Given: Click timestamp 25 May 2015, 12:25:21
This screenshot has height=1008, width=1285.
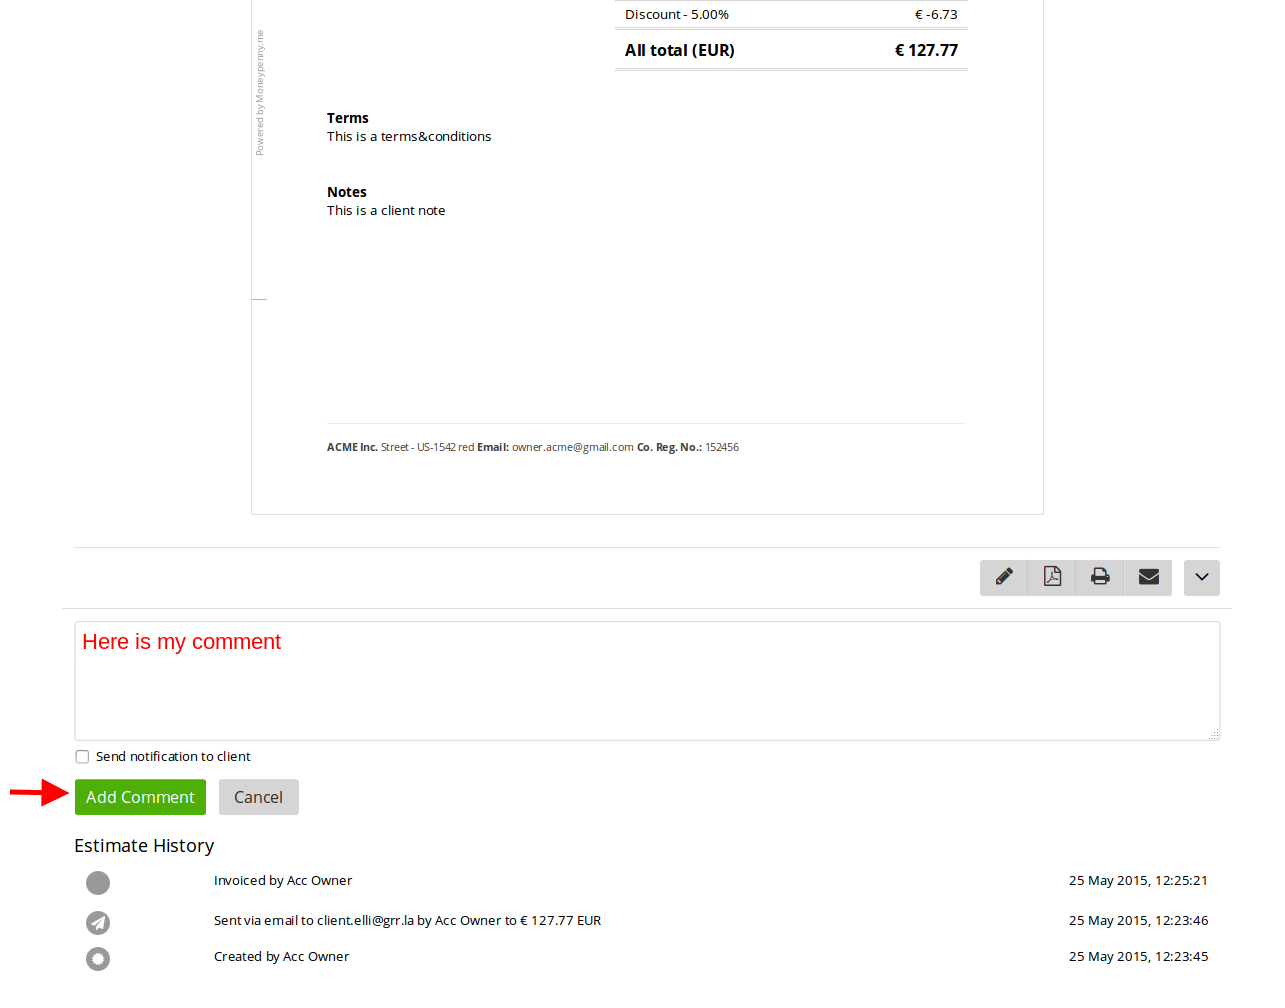Looking at the screenshot, I should click(1138, 881).
